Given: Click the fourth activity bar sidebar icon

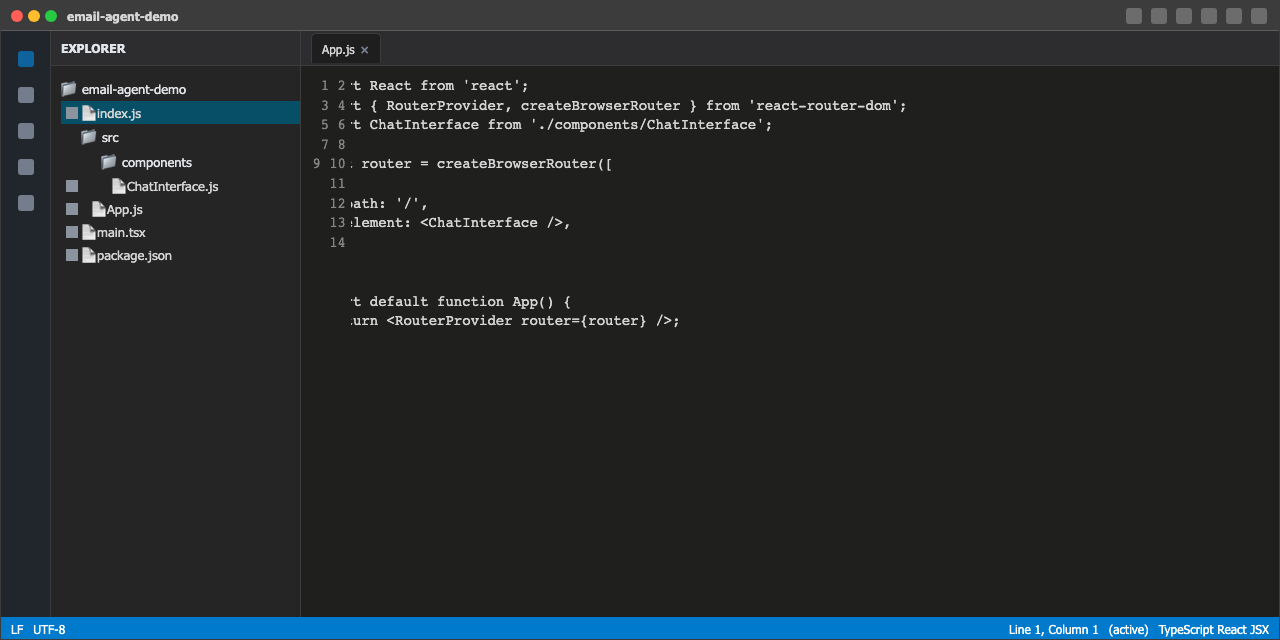Looking at the screenshot, I should click(x=25, y=167).
